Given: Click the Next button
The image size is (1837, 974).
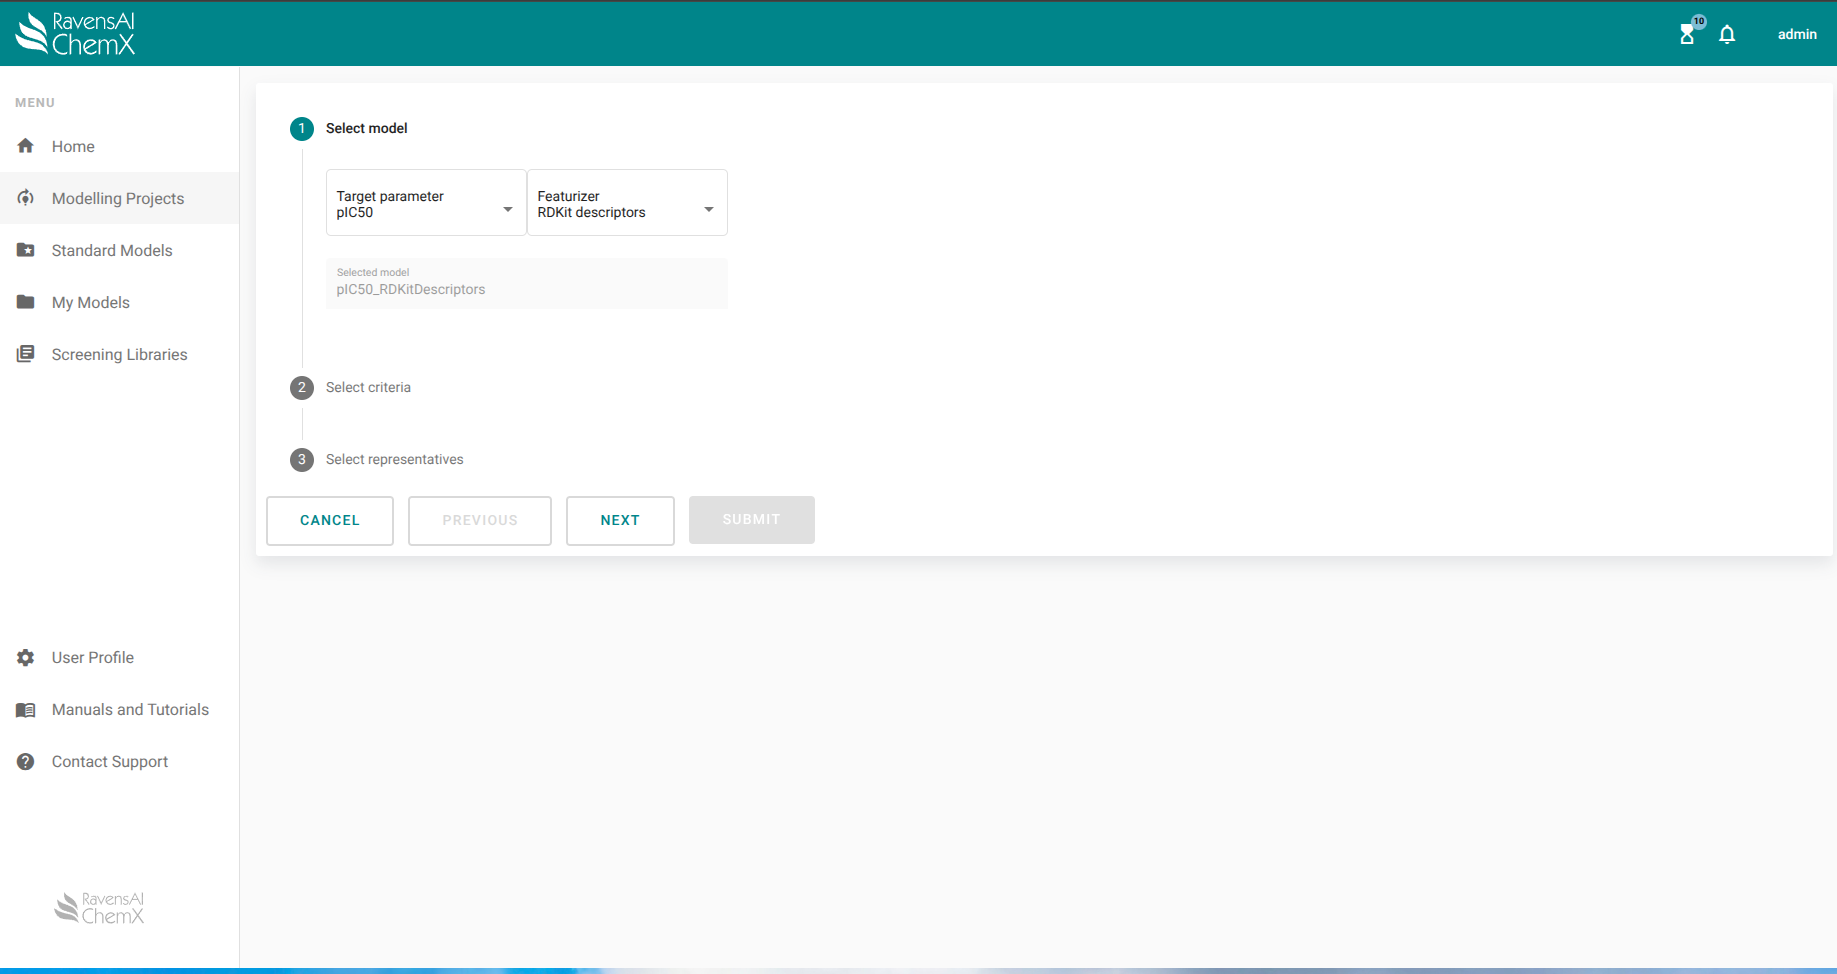Looking at the screenshot, I should [620, 520].
